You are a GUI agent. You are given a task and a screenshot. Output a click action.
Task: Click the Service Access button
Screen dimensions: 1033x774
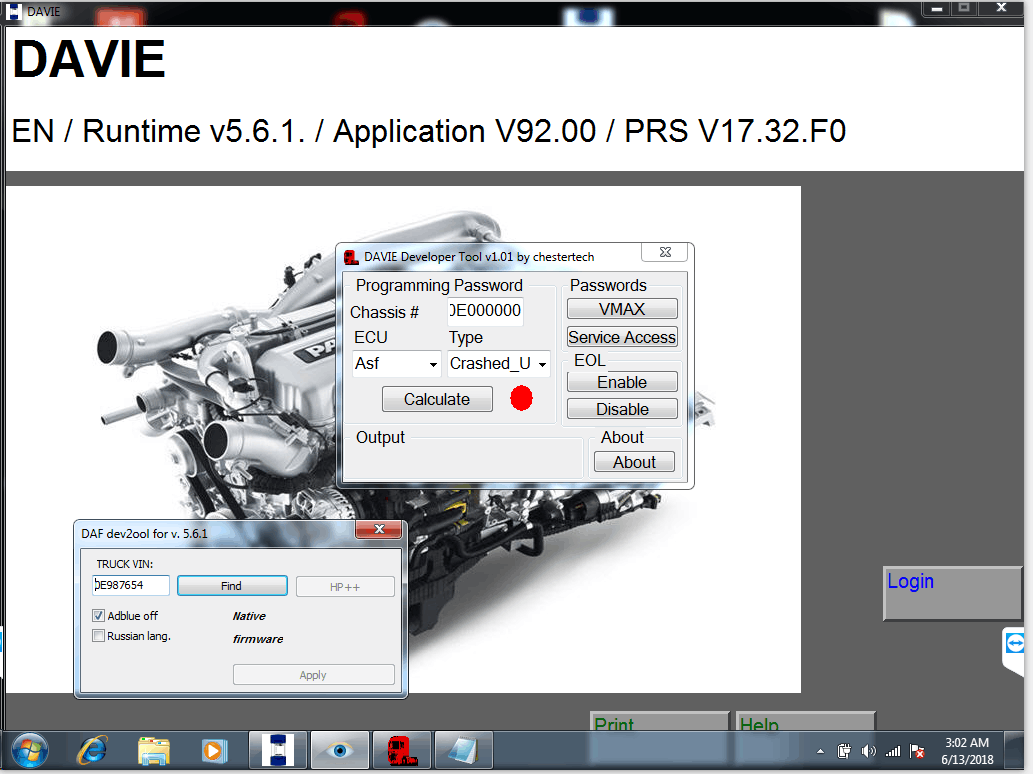coord(622,337)
